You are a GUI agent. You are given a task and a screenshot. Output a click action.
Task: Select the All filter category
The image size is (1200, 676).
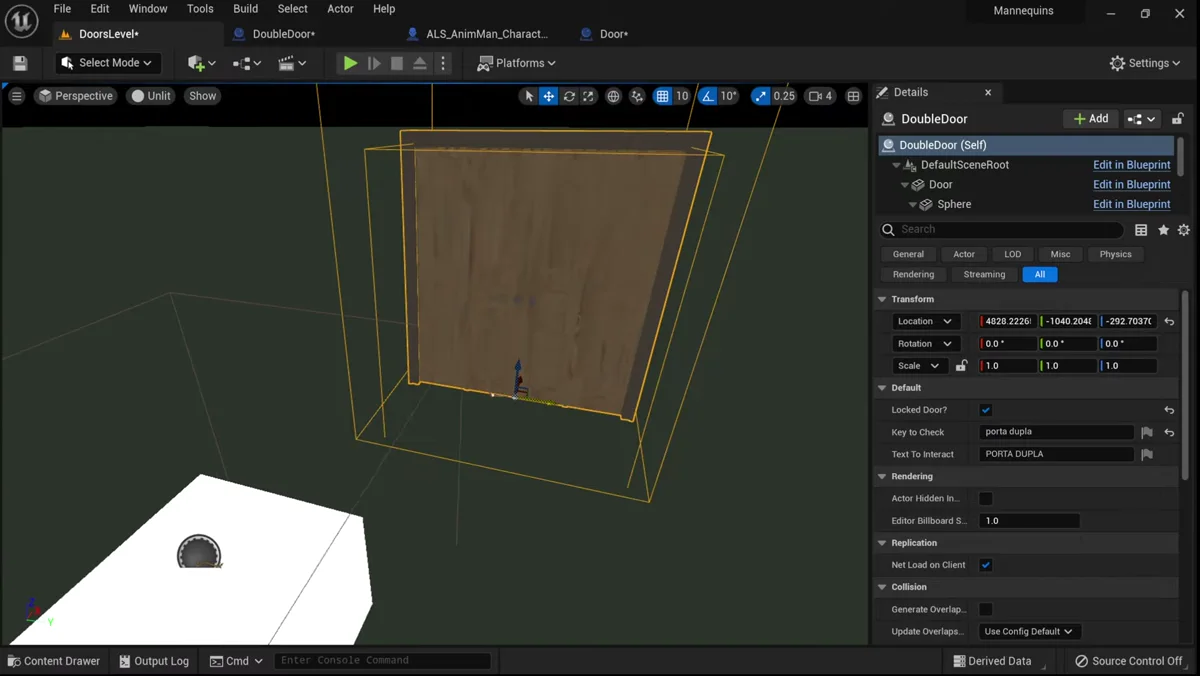coord(1040,274)
